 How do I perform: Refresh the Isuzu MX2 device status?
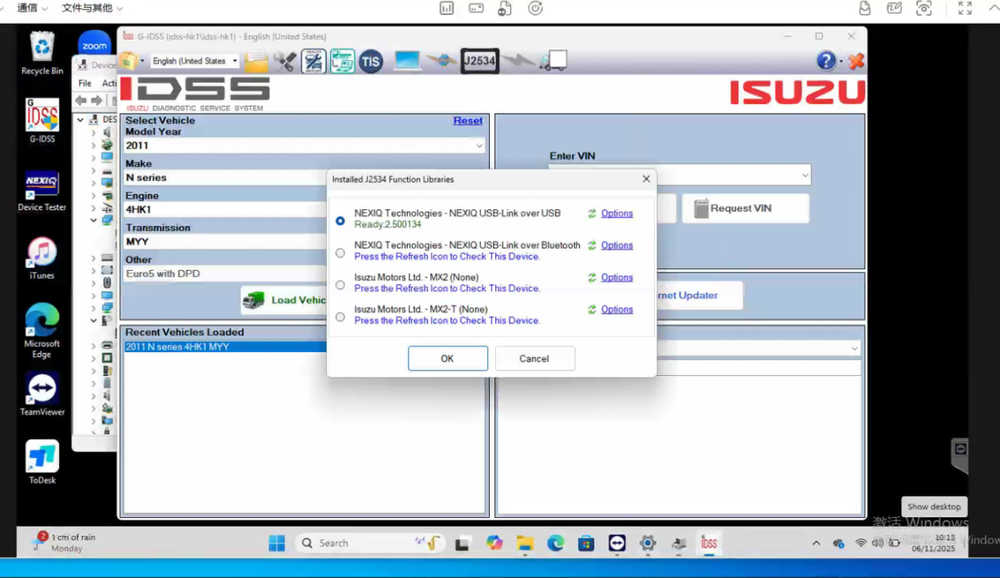(592, 278)
